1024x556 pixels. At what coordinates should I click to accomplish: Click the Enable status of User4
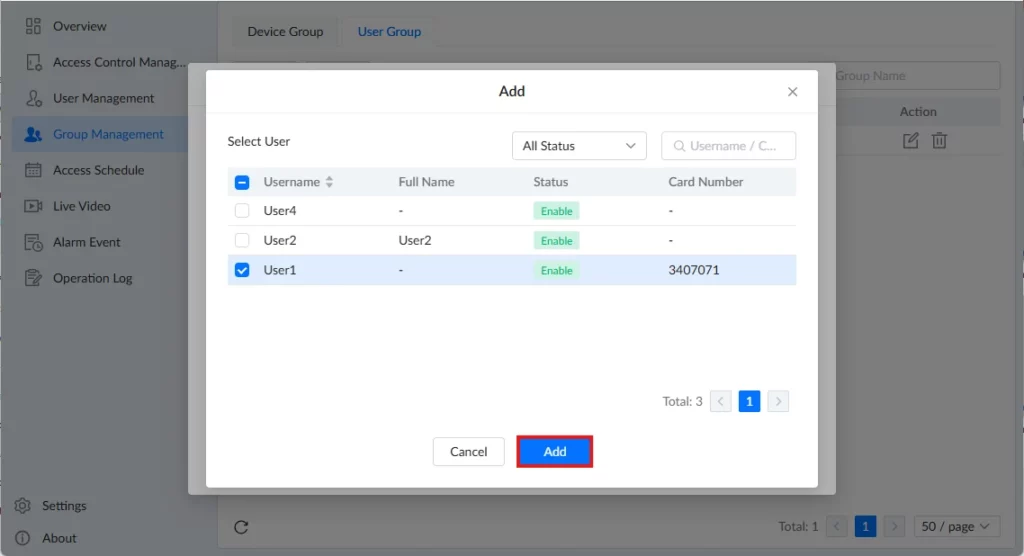(x=556, y=211)
